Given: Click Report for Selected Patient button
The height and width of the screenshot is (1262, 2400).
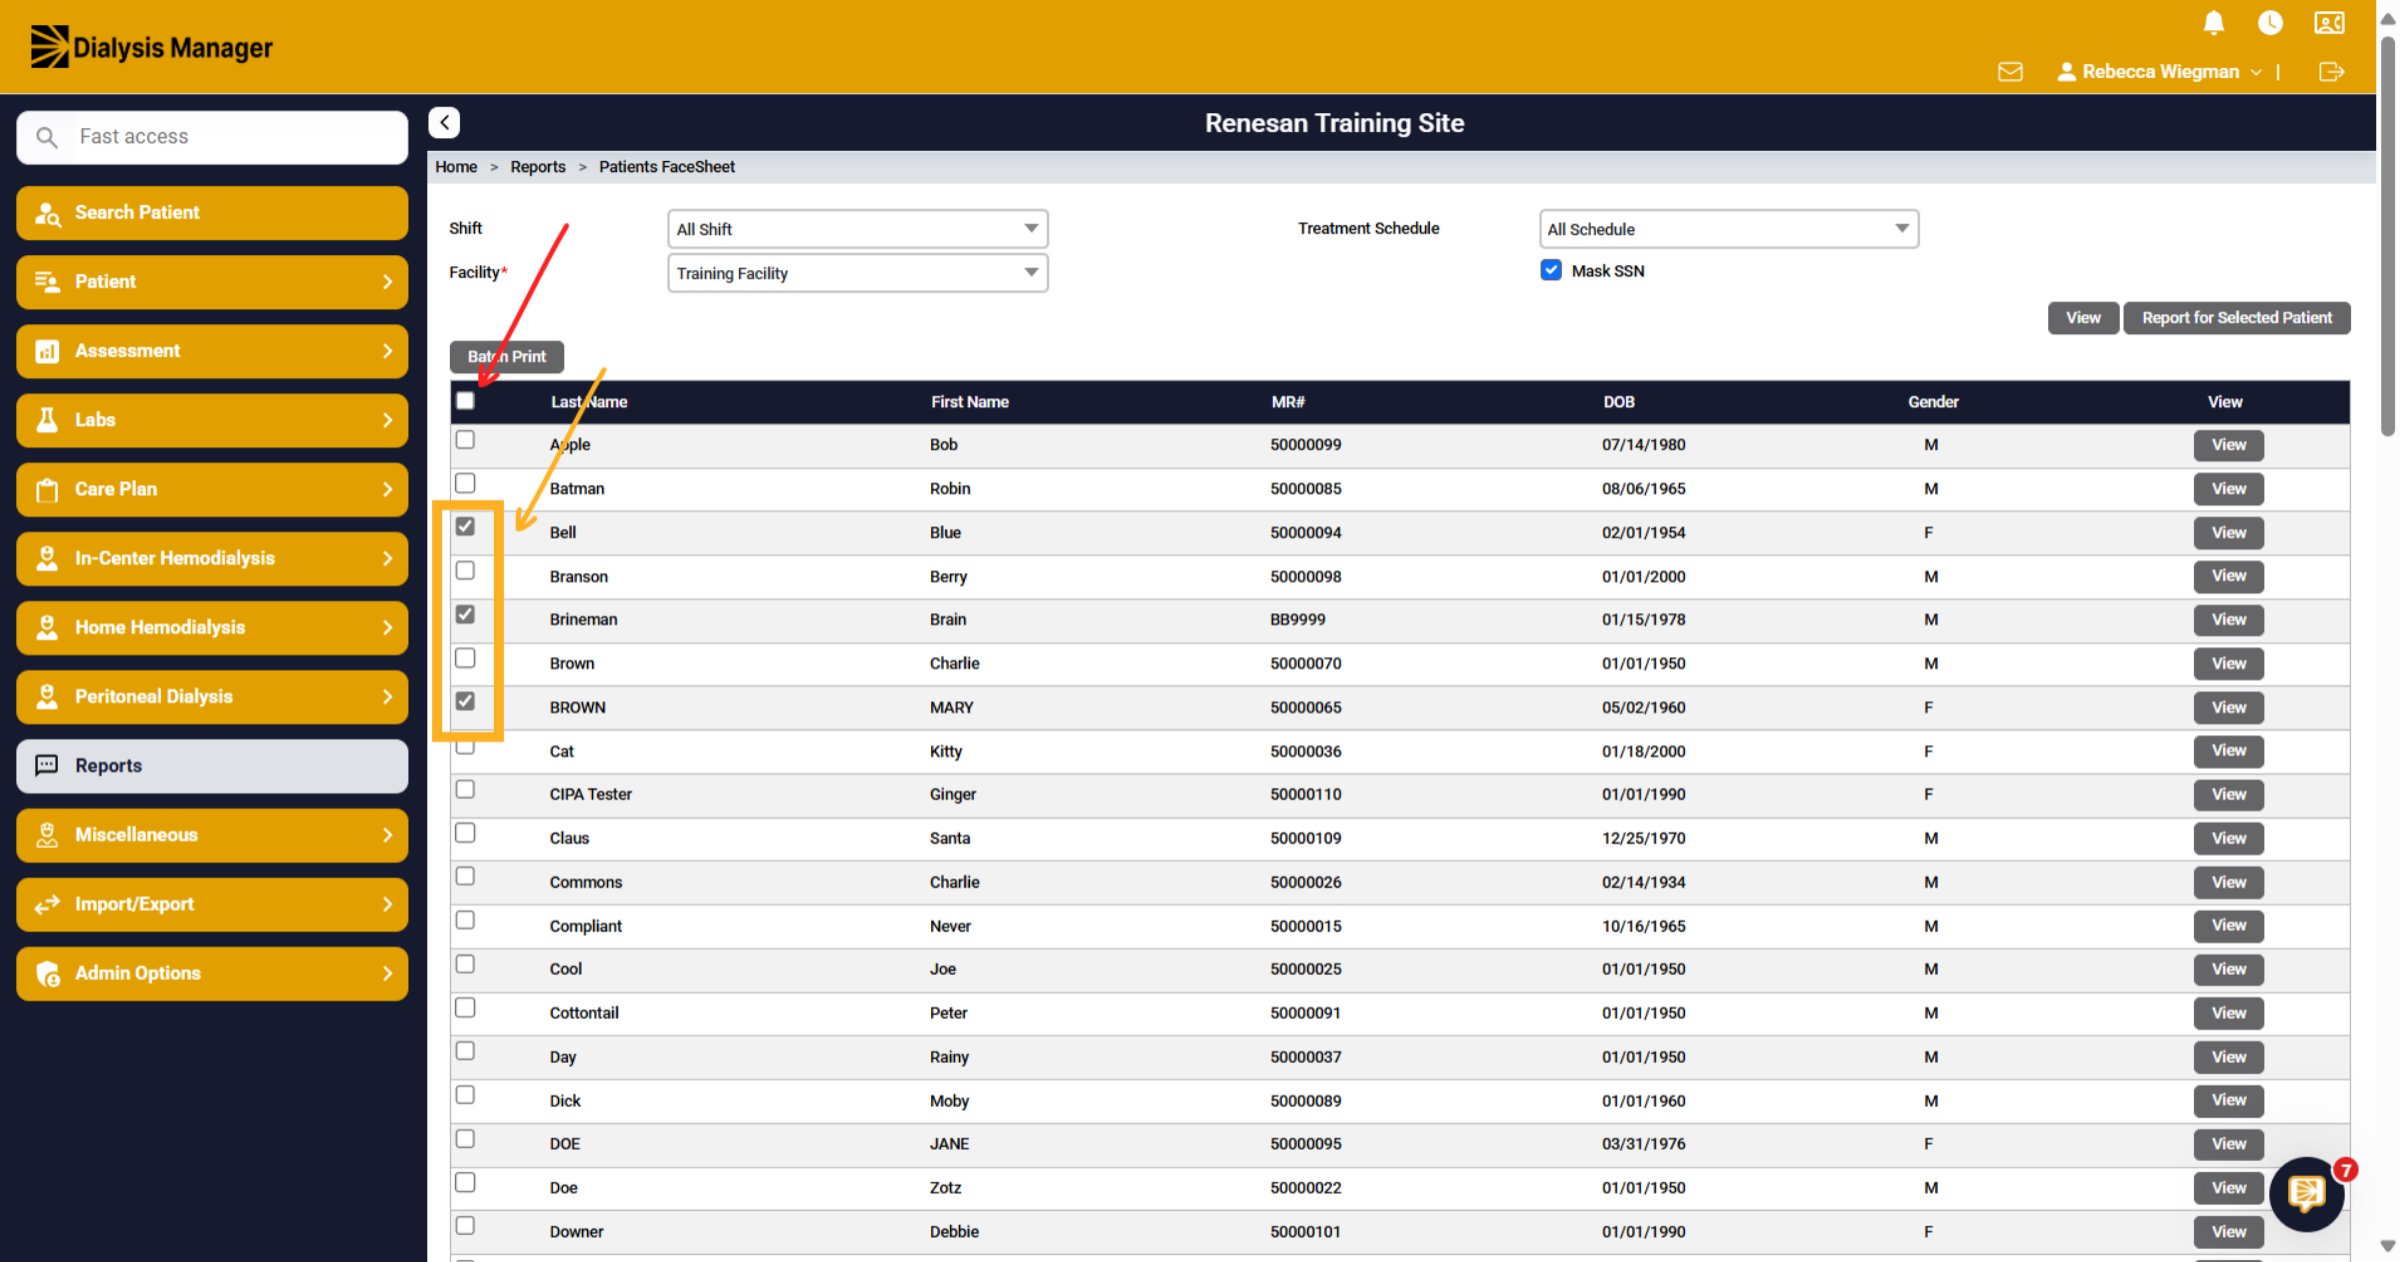Looking at the screenshot, I should tap(2237, 318).
